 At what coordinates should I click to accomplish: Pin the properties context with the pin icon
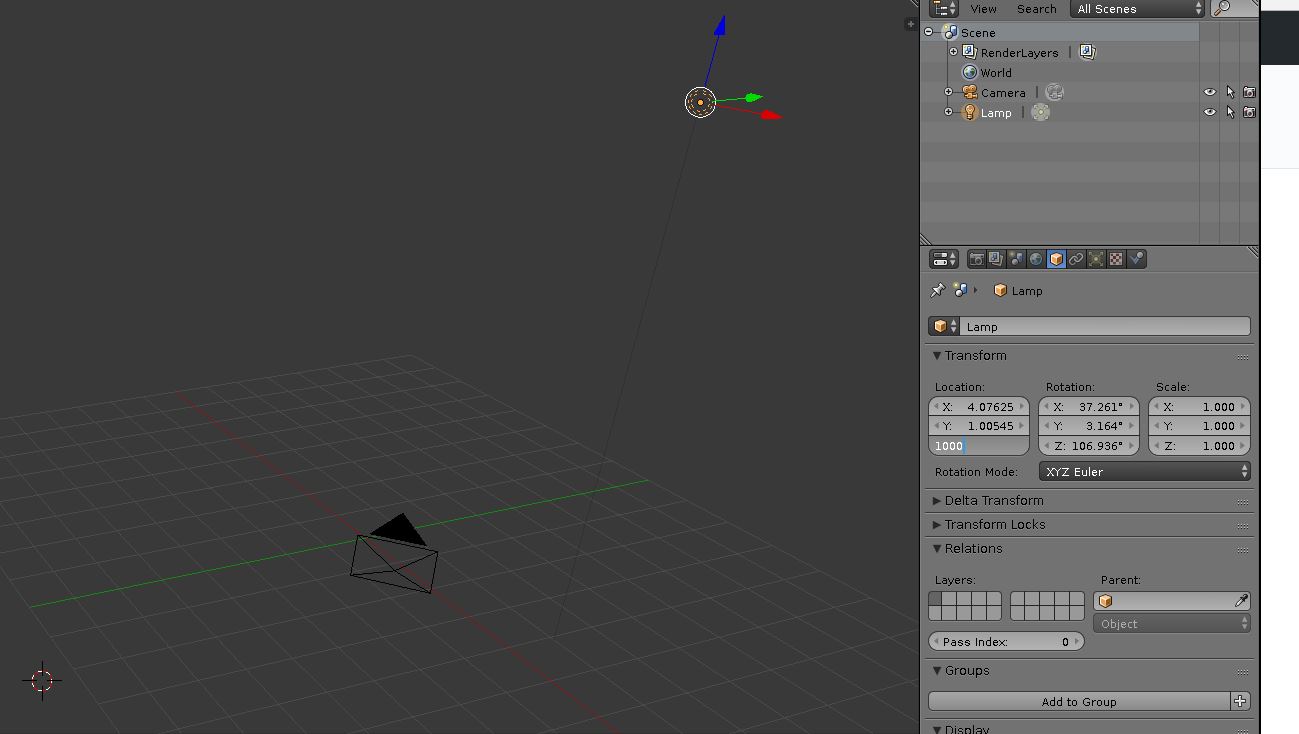pyautogui.click(x=937, y=290)
